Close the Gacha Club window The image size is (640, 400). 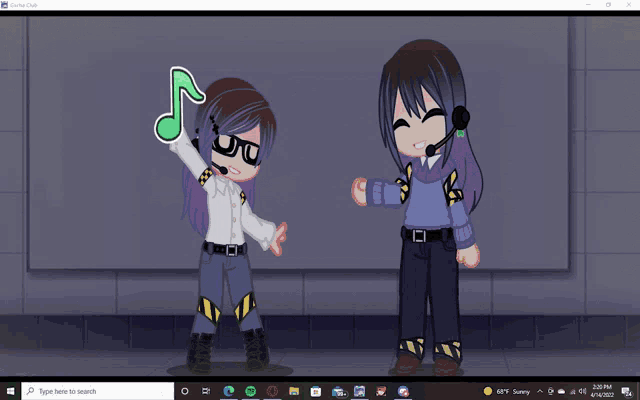(629, 4)
